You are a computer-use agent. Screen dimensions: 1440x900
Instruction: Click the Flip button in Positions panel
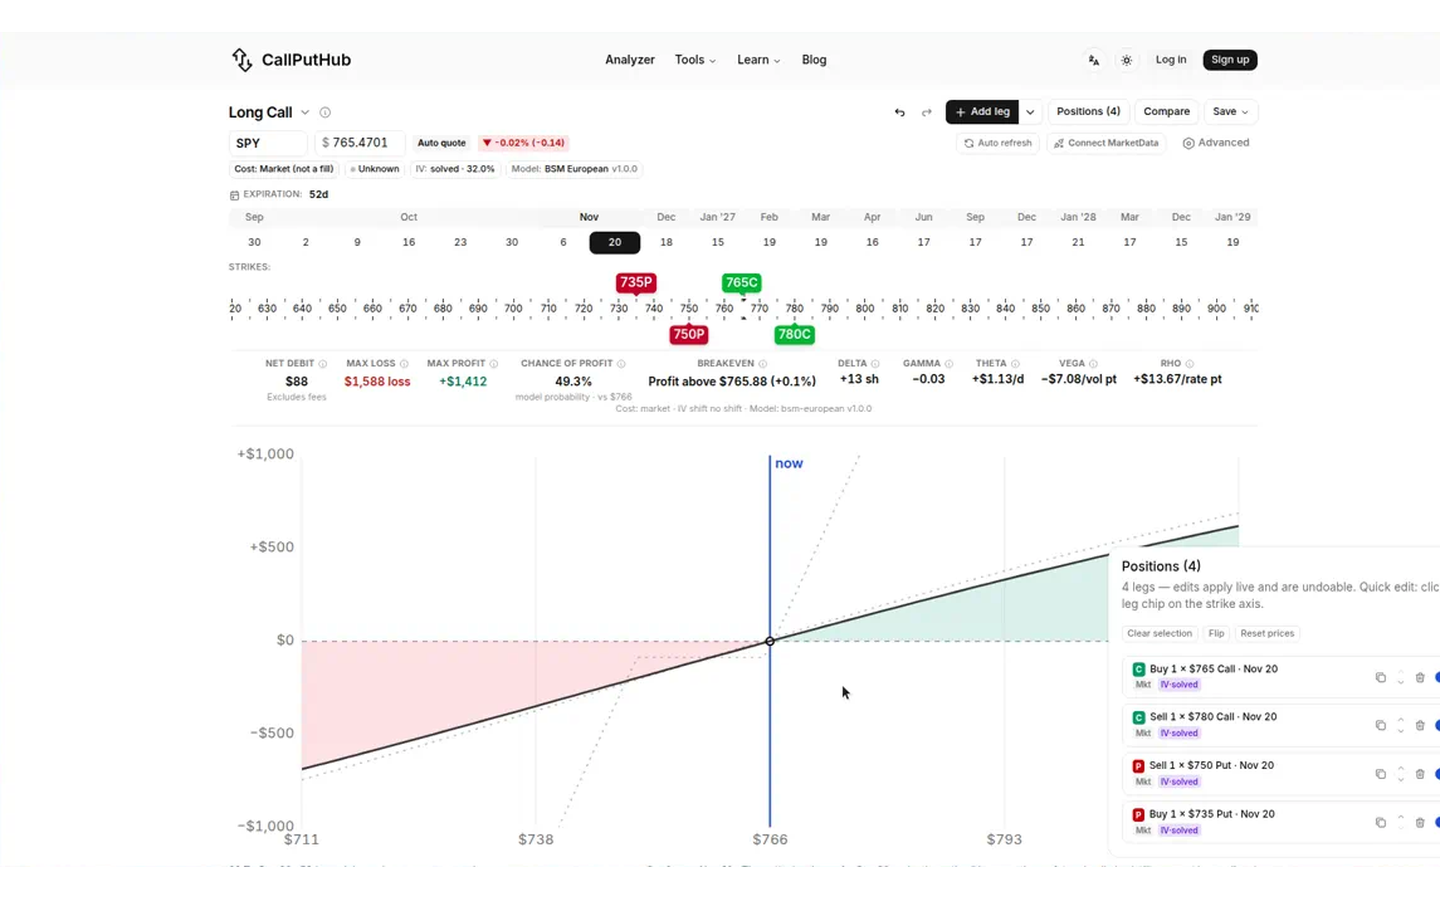(x=1216, y=633)
